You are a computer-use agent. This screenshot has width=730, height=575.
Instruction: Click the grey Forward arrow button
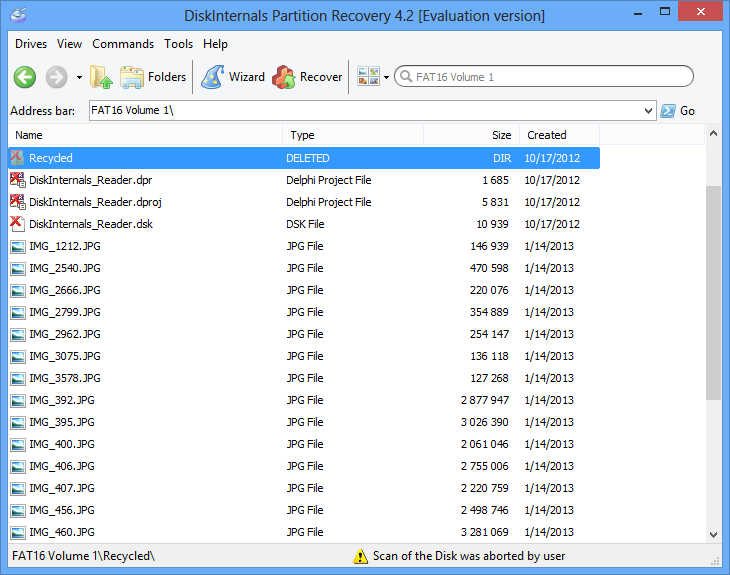(x=56, y=77)
